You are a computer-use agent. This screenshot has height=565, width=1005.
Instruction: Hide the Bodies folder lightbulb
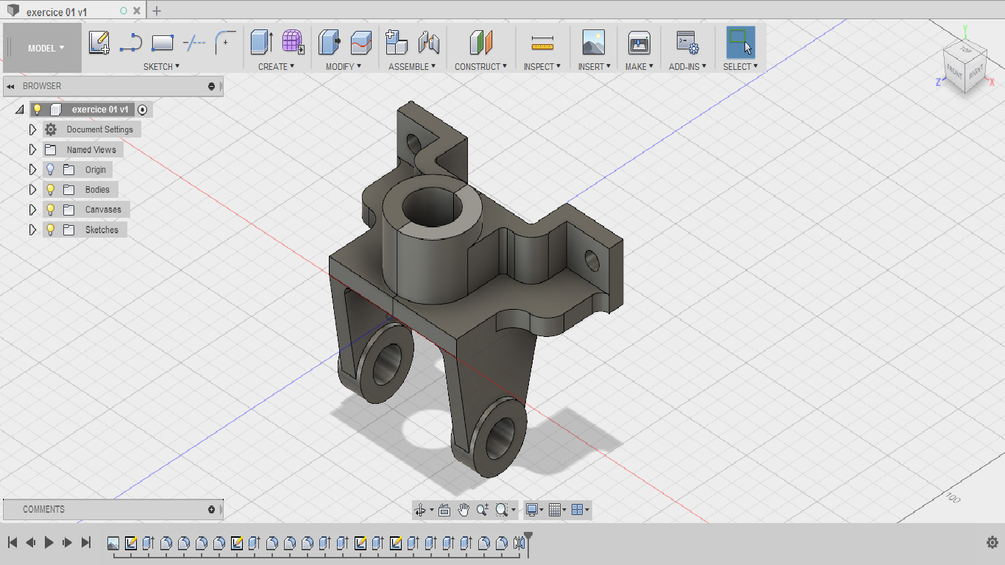coord(50,190)
